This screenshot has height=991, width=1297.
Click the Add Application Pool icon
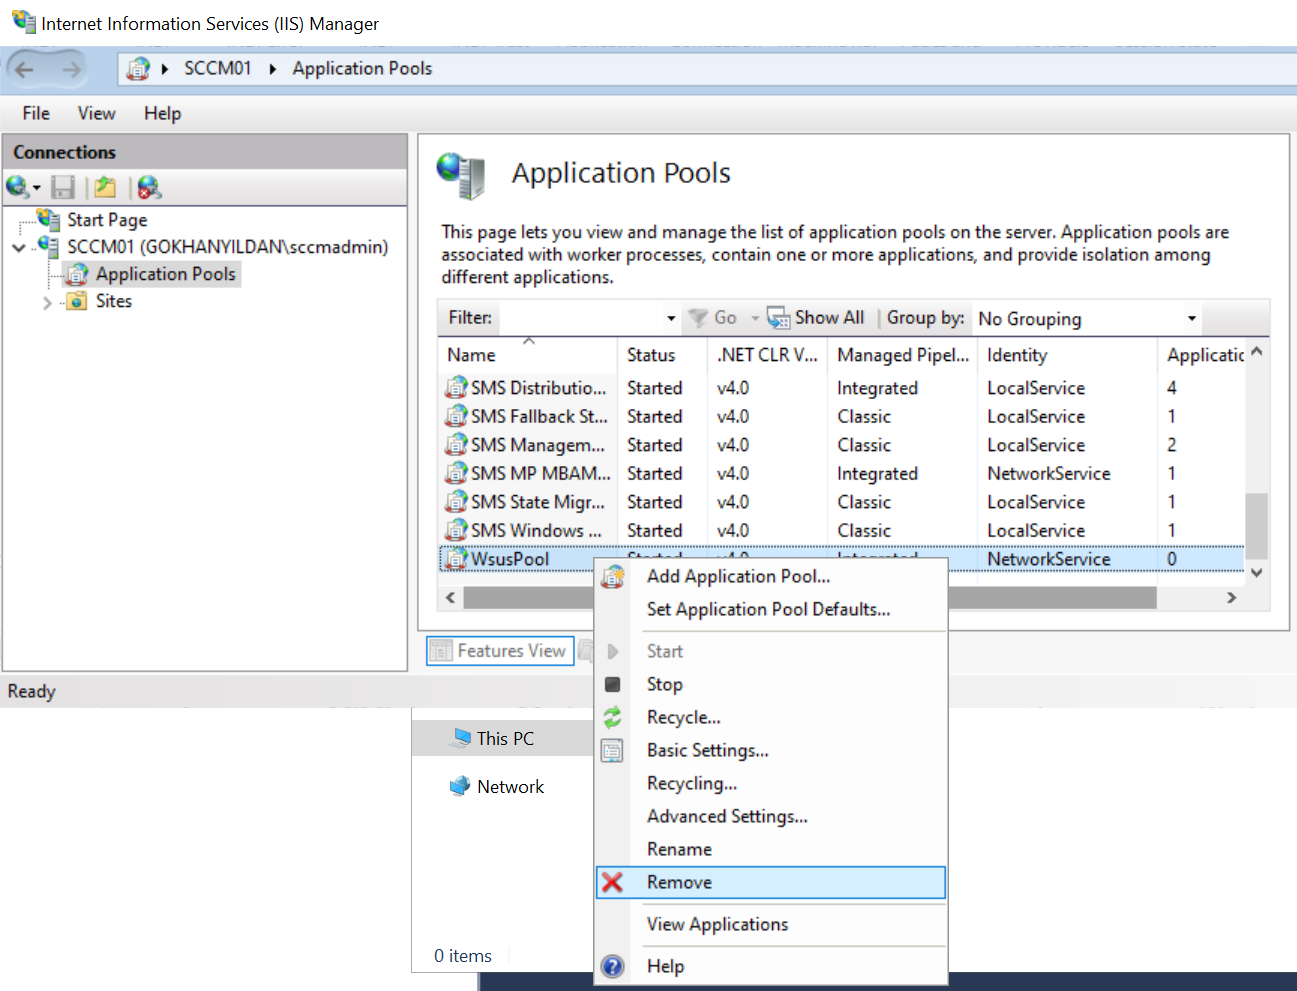click(613, 576)
